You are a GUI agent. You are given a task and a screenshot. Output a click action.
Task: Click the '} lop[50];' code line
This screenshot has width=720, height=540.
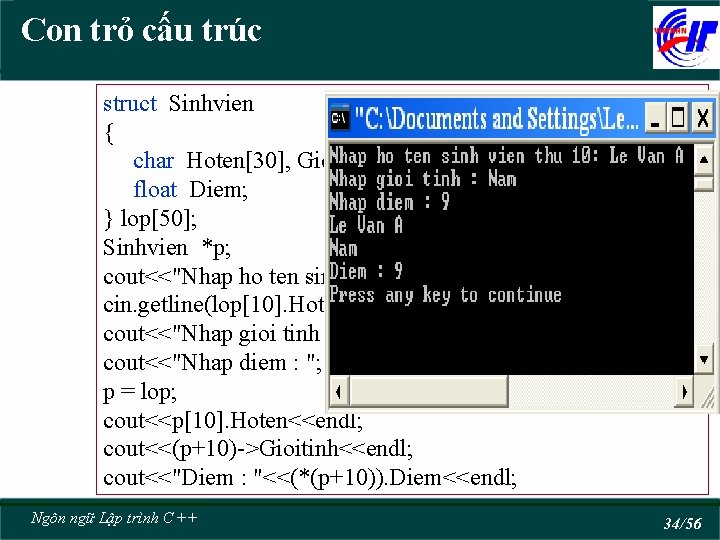click(150, 218)
